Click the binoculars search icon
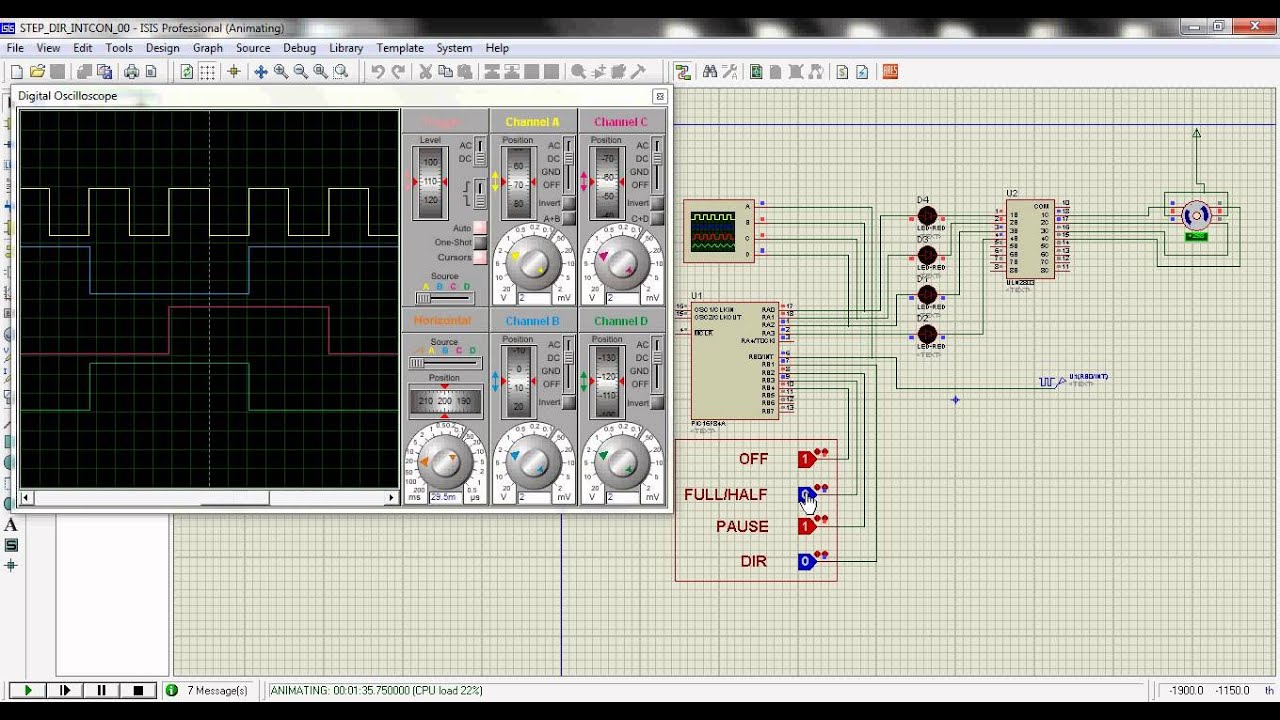The height and width of the screenshot is (720, 1280). 710,71
